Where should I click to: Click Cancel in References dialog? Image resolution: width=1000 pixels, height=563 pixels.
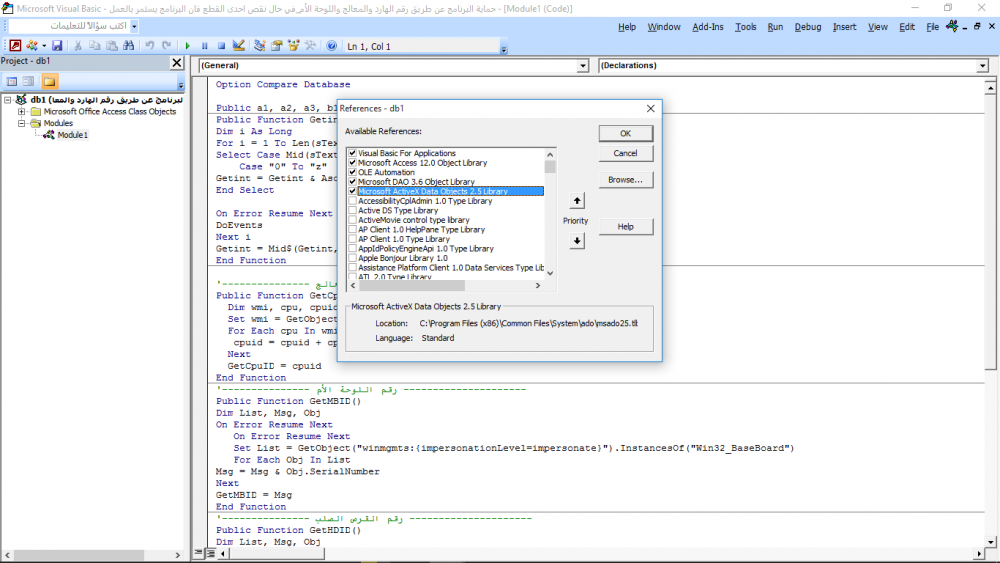click(626, 153)
